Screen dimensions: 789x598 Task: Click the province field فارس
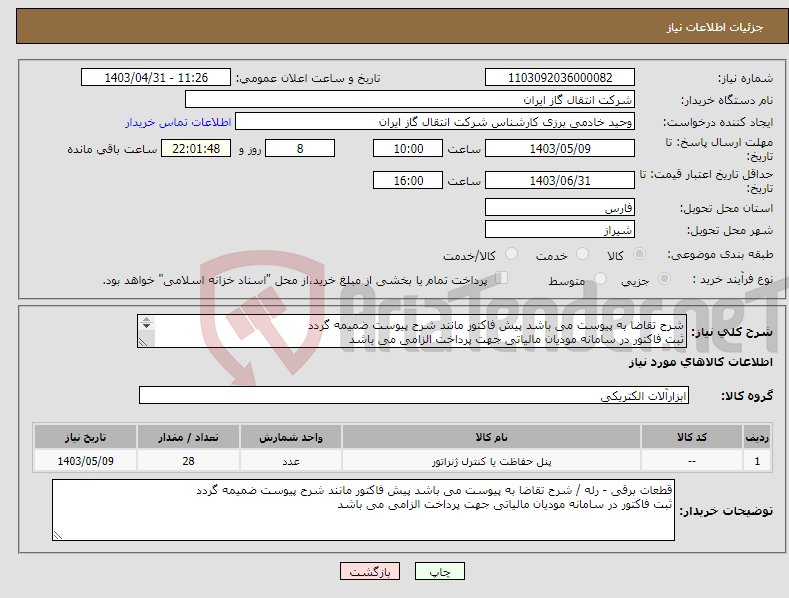(560, 207)
